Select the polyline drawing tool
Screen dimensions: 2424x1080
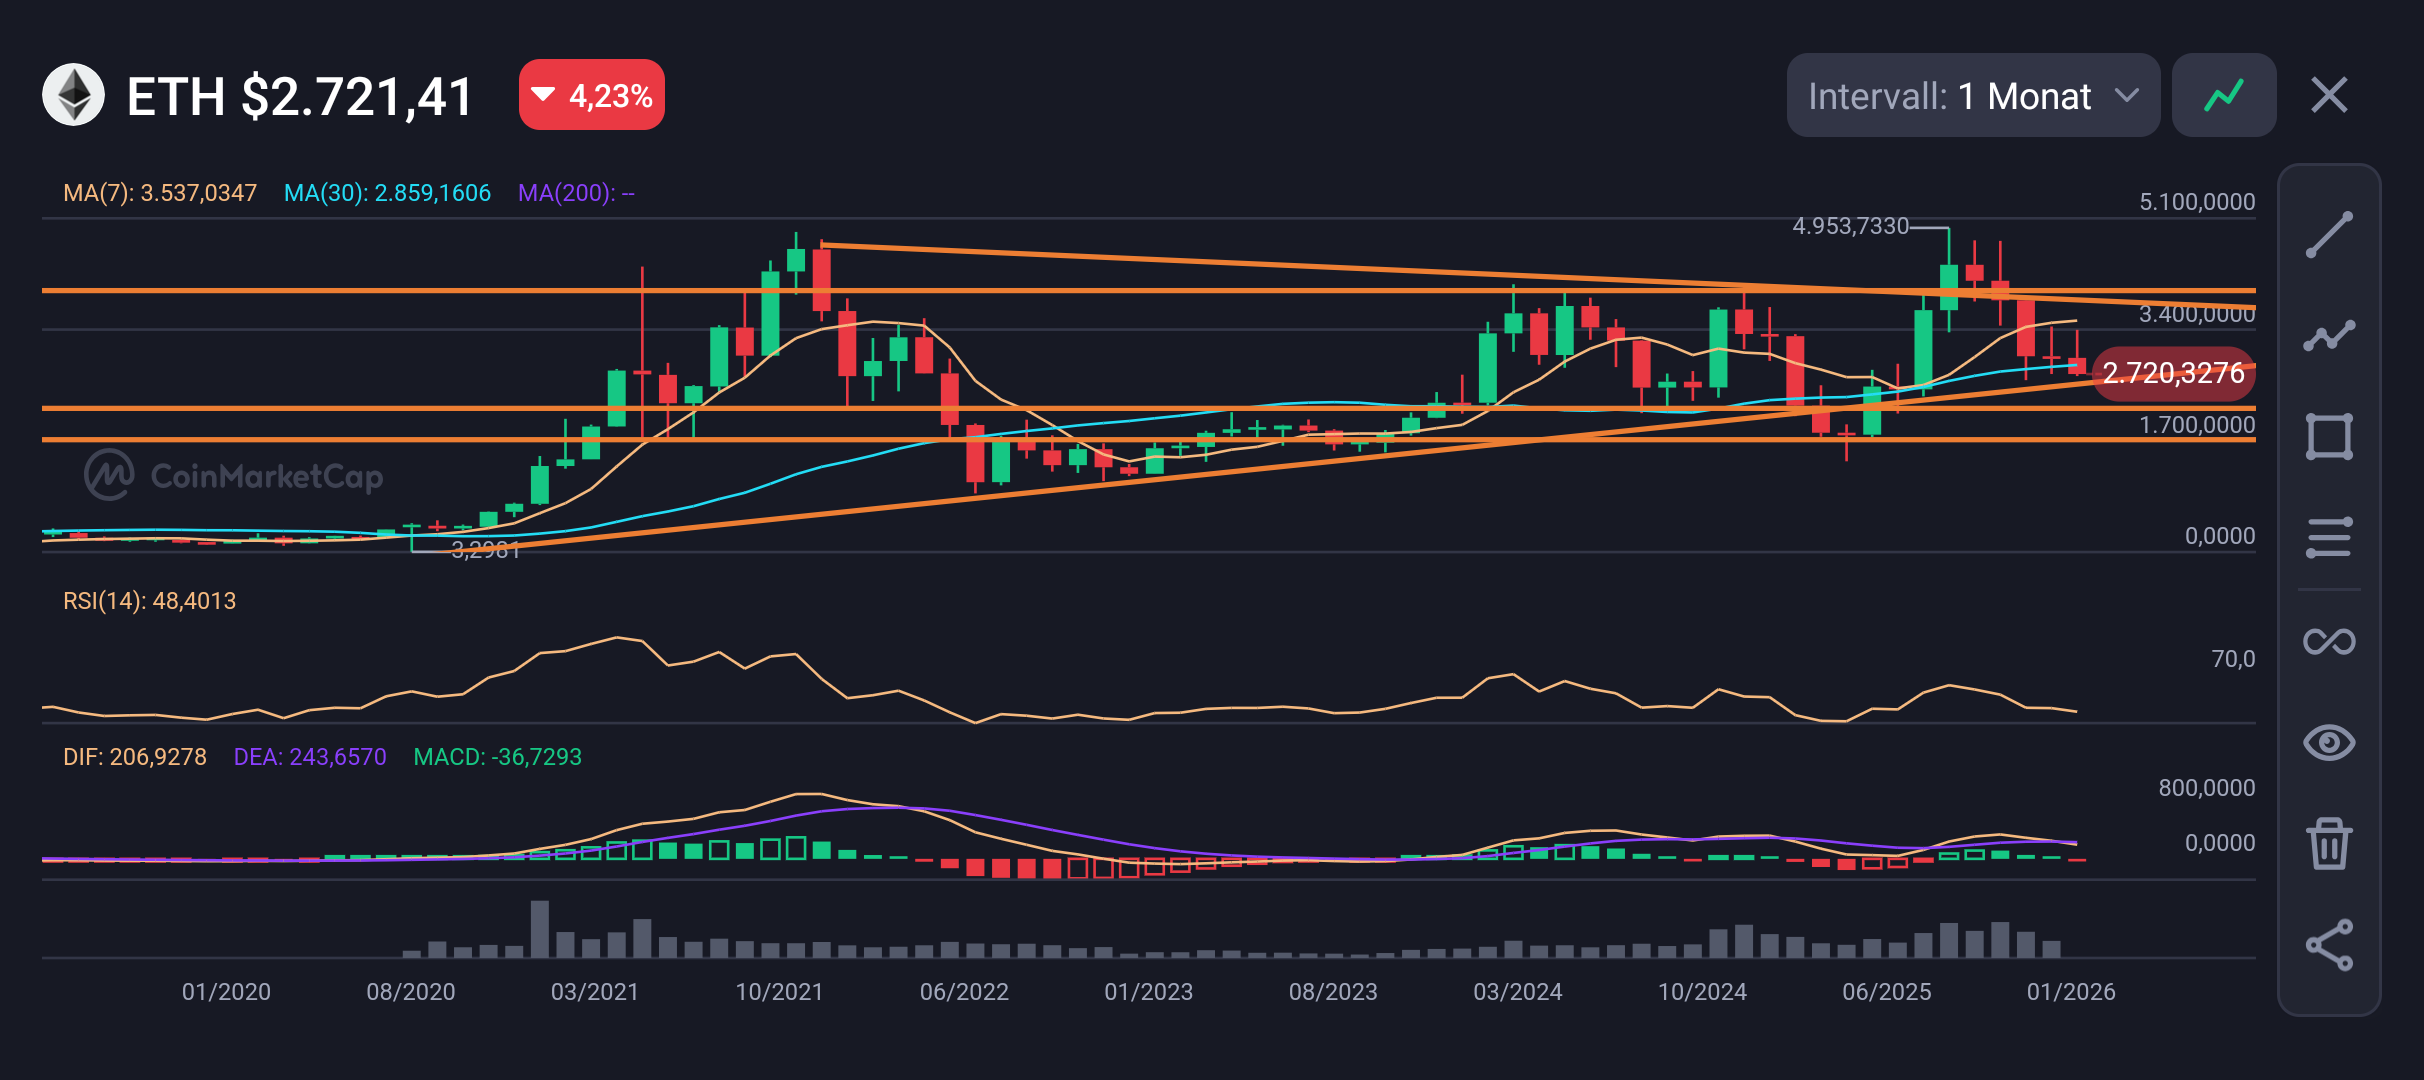pyautogui.click(x=2330, y=334)
